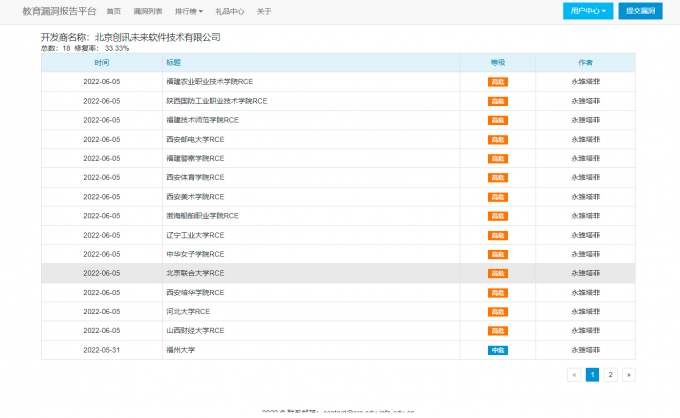Open the 西安培华学院RCE report

point(195,293)
